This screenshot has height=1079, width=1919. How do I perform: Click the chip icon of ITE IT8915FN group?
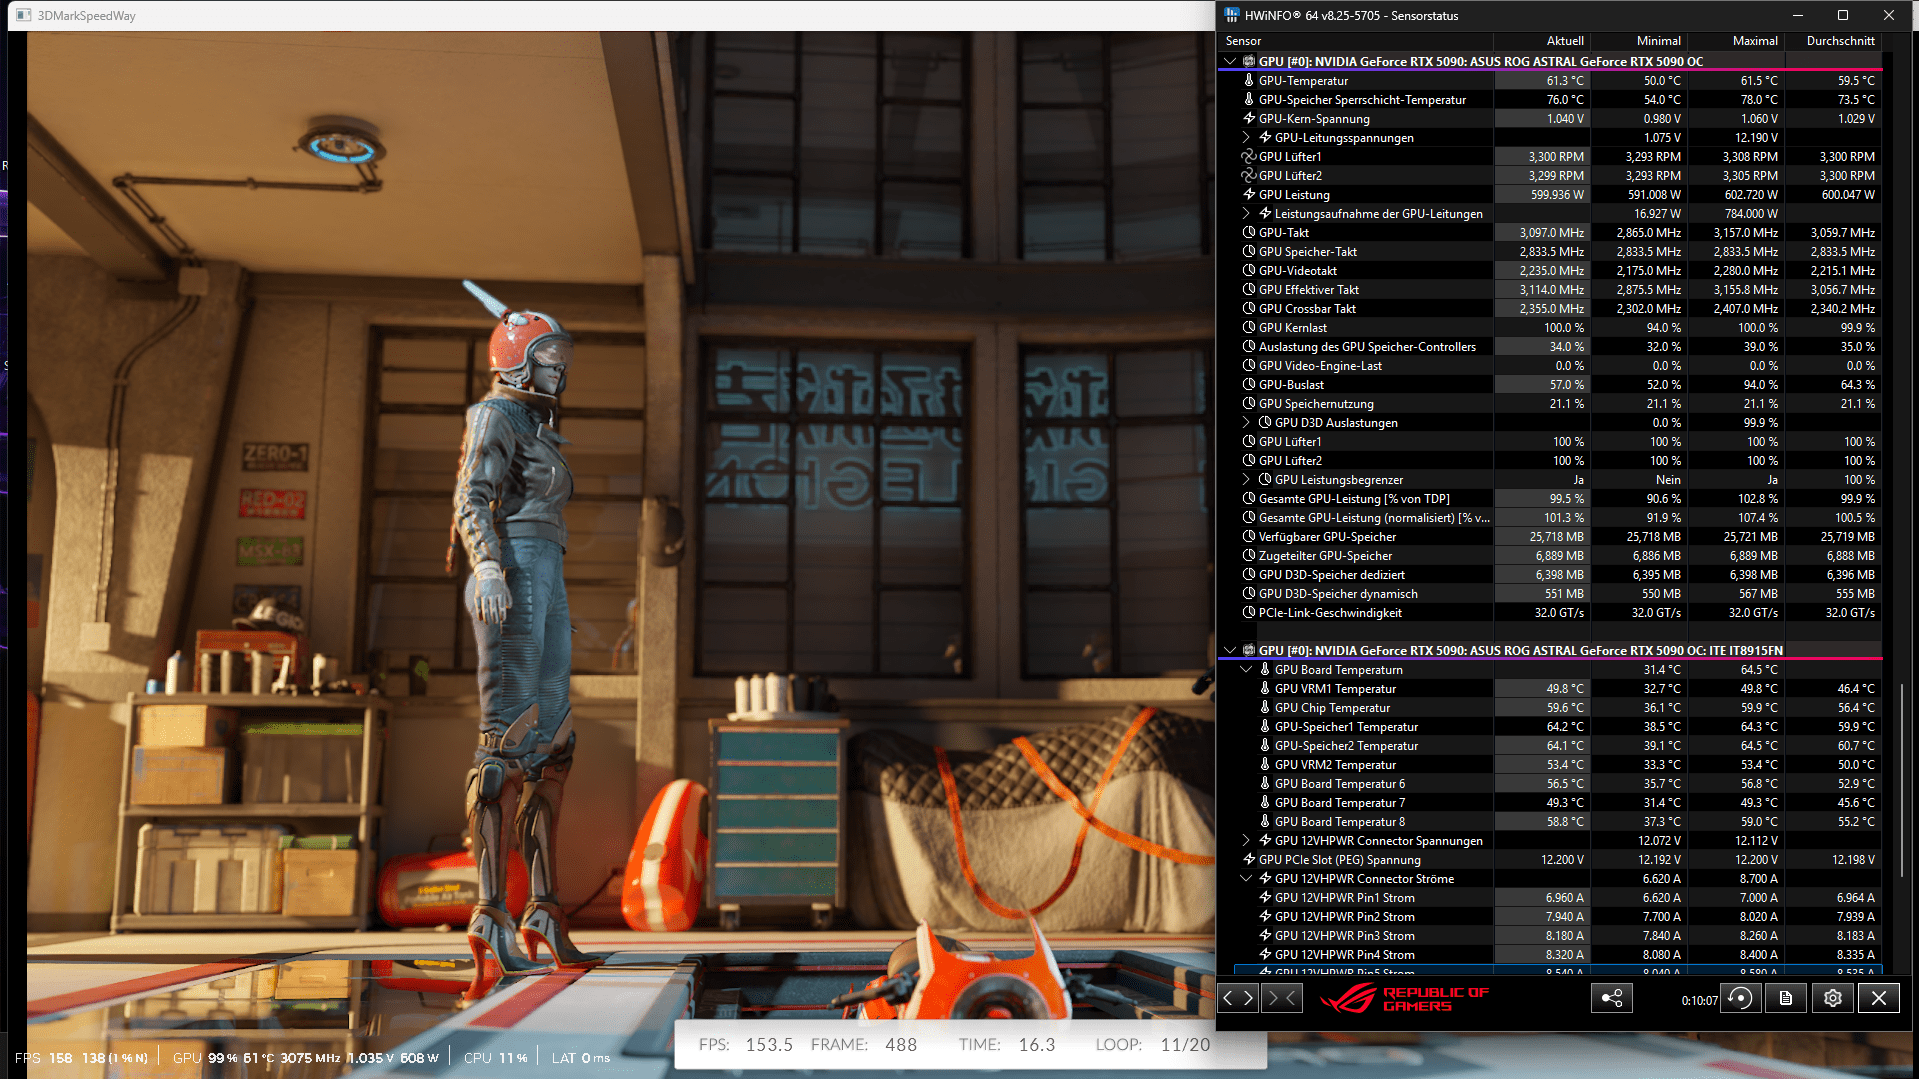click(1249, 650)
